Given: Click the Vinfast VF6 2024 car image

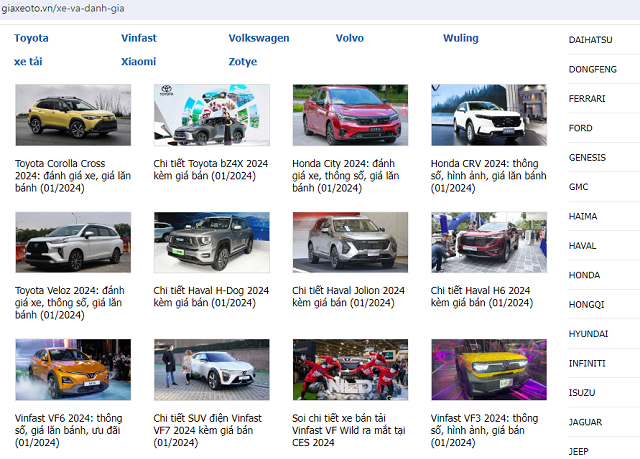Looking at the screenshot, I should point(73,370).
